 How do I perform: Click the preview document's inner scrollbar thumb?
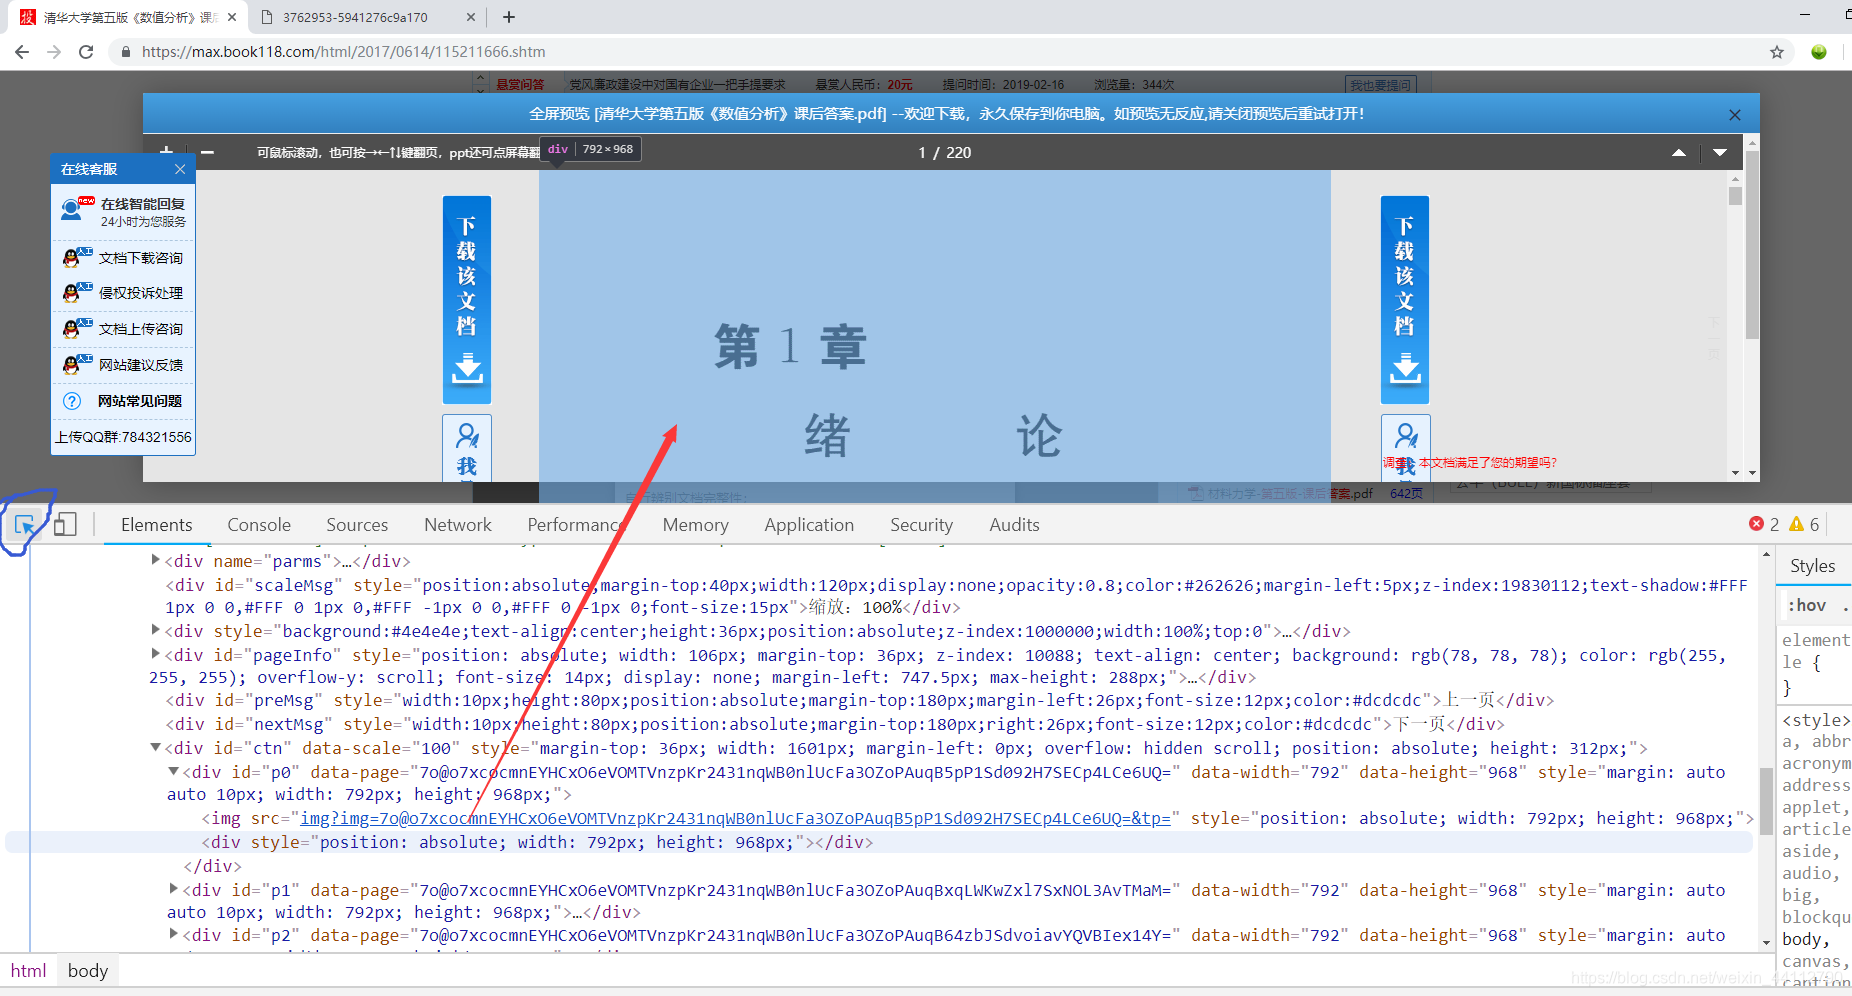(1735, 195)
